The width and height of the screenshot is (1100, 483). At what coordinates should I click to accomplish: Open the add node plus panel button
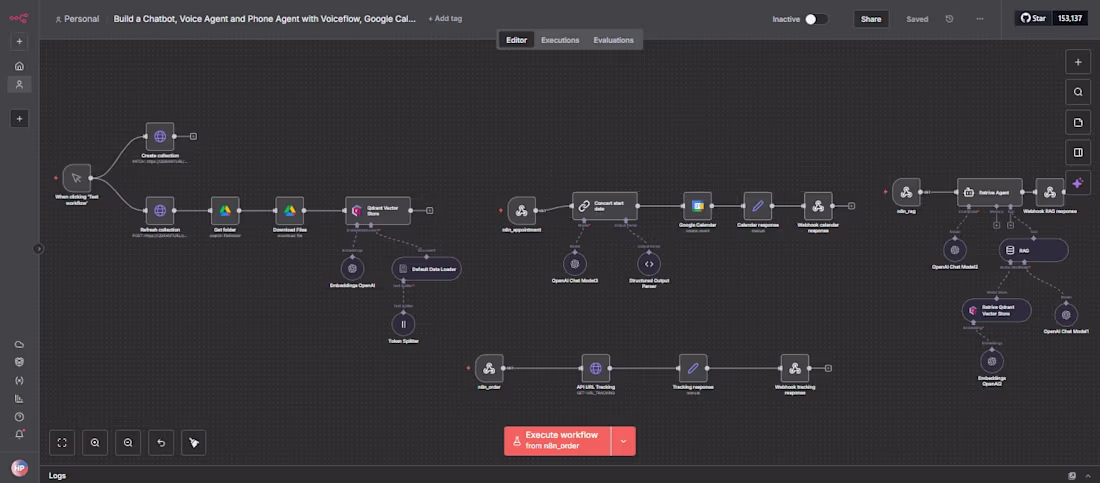point(1078,62)
